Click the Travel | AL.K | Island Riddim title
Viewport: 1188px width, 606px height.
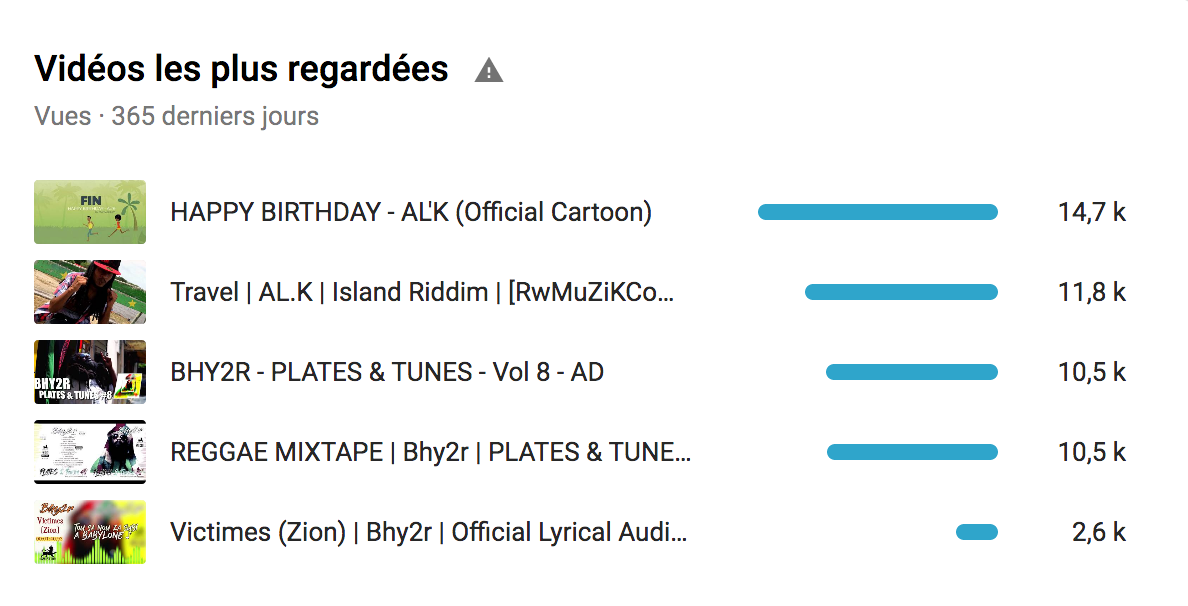coord(422,292)
